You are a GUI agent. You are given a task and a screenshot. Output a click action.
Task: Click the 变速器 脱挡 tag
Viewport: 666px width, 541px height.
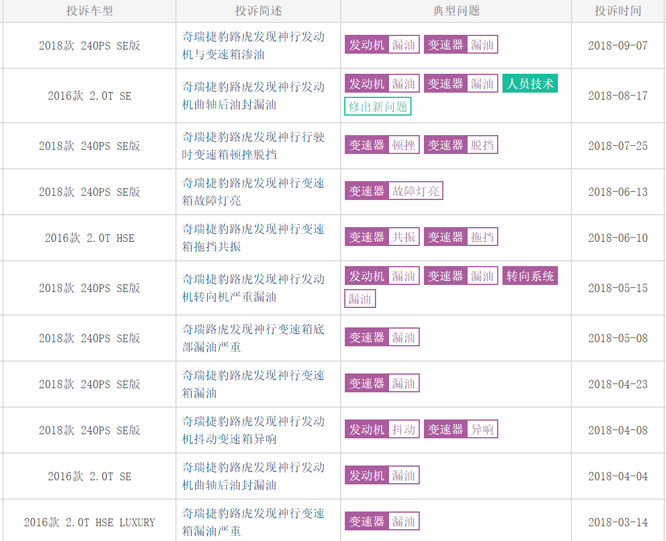point(461,145)
